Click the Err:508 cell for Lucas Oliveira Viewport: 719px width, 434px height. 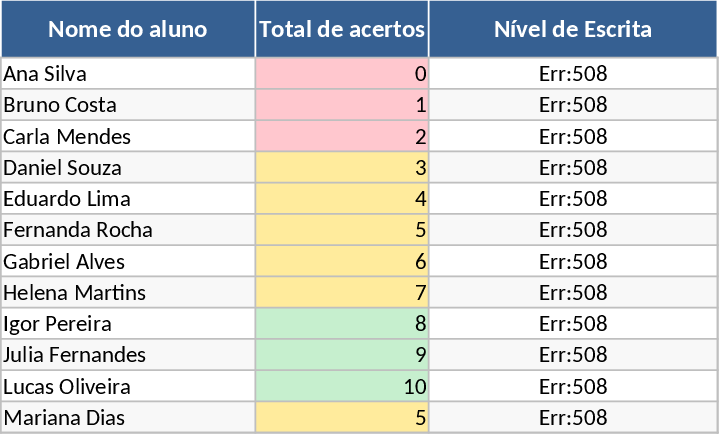tap(573, 387)
